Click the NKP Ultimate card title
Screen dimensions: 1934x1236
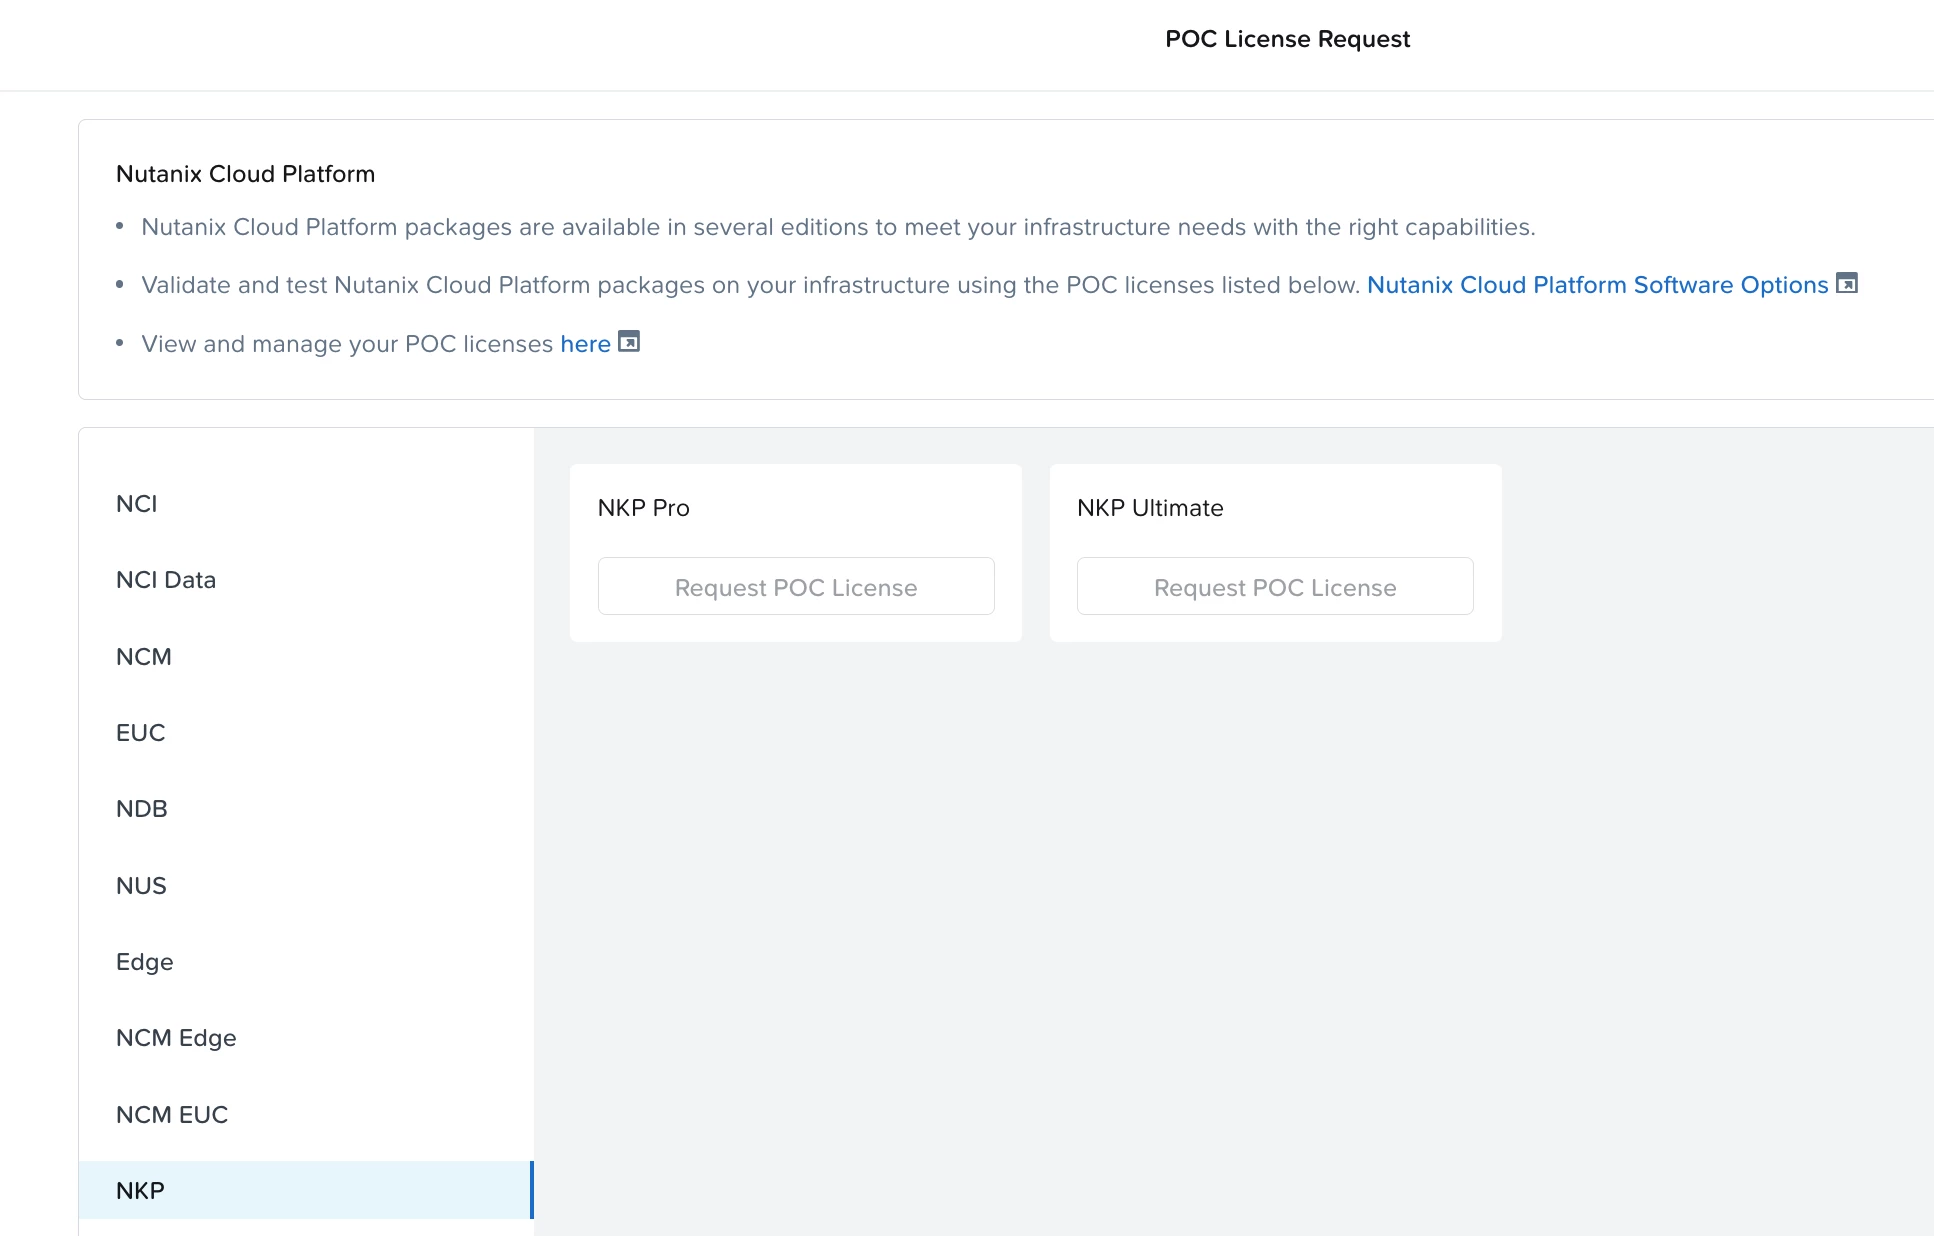coord(1150,508)
